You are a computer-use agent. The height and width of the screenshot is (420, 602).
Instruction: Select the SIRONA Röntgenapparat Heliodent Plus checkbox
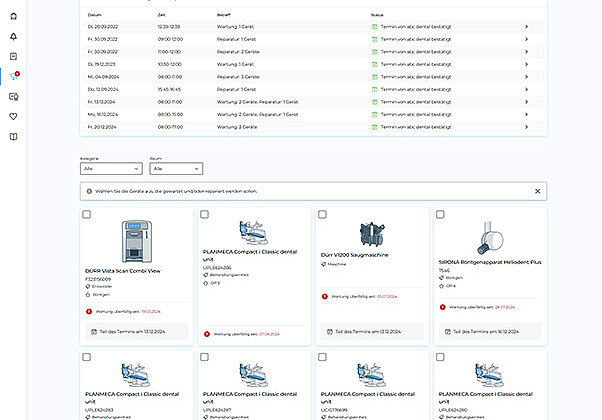point(440,214)
